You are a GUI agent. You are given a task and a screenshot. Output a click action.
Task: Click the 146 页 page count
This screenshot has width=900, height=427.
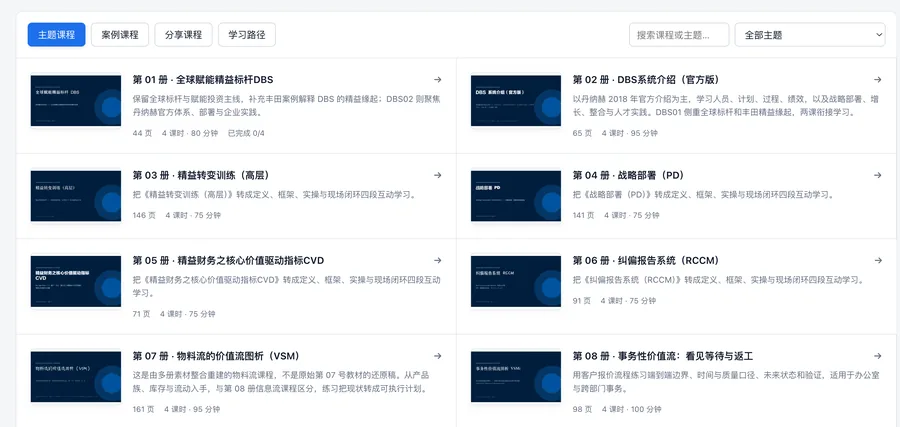click(143, 215)
